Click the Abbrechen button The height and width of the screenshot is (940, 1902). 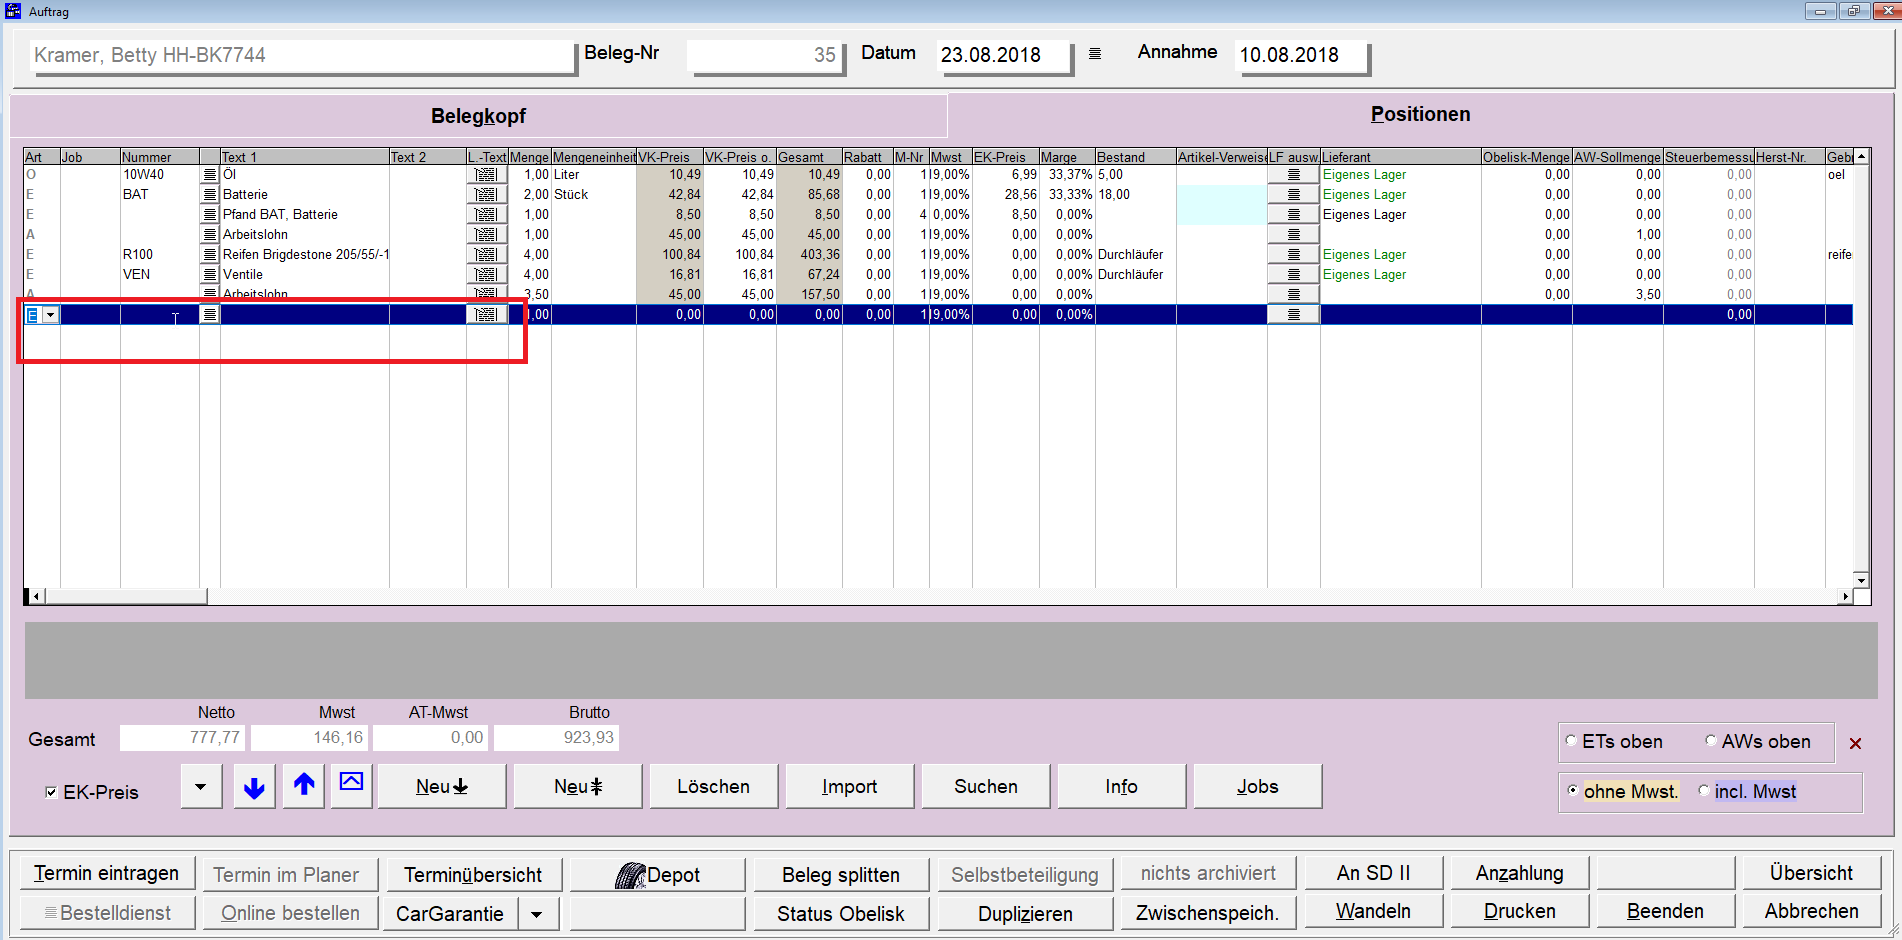click(1811, 911)
